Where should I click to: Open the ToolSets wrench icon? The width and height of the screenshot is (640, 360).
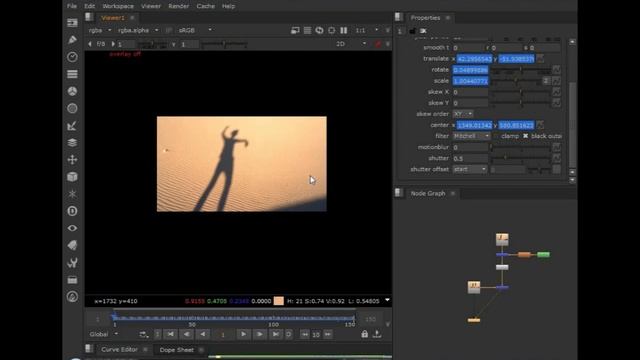(72, 262)
